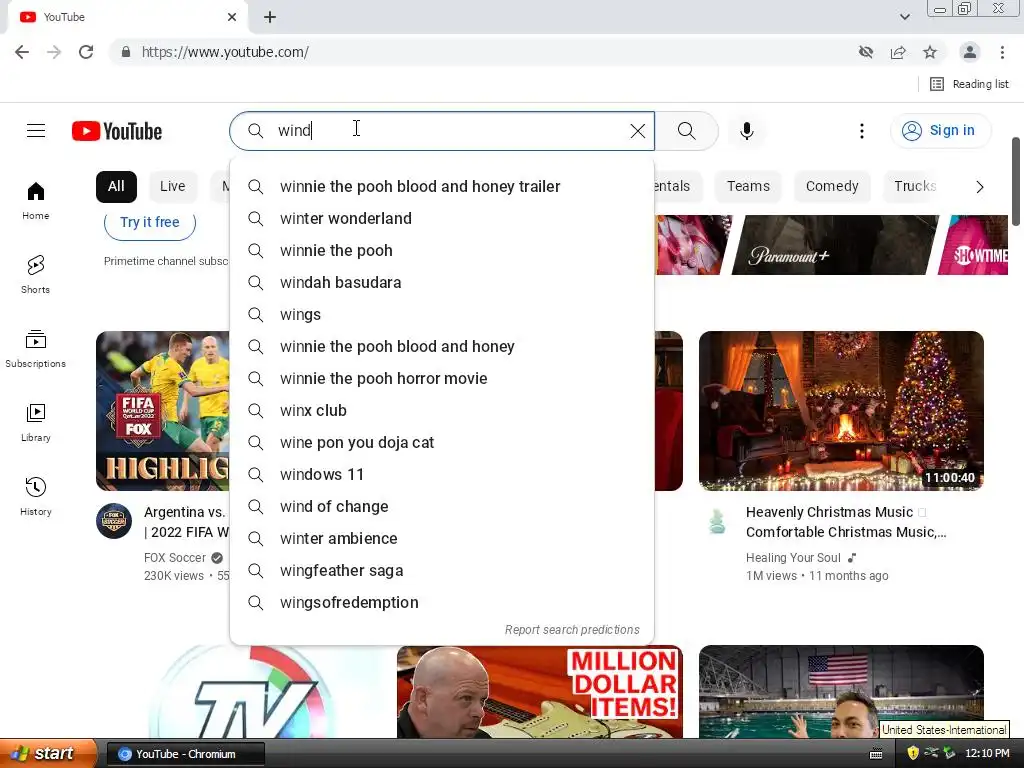
Task: Click the Paramount+ banner
Action: (x=835, y=245)
